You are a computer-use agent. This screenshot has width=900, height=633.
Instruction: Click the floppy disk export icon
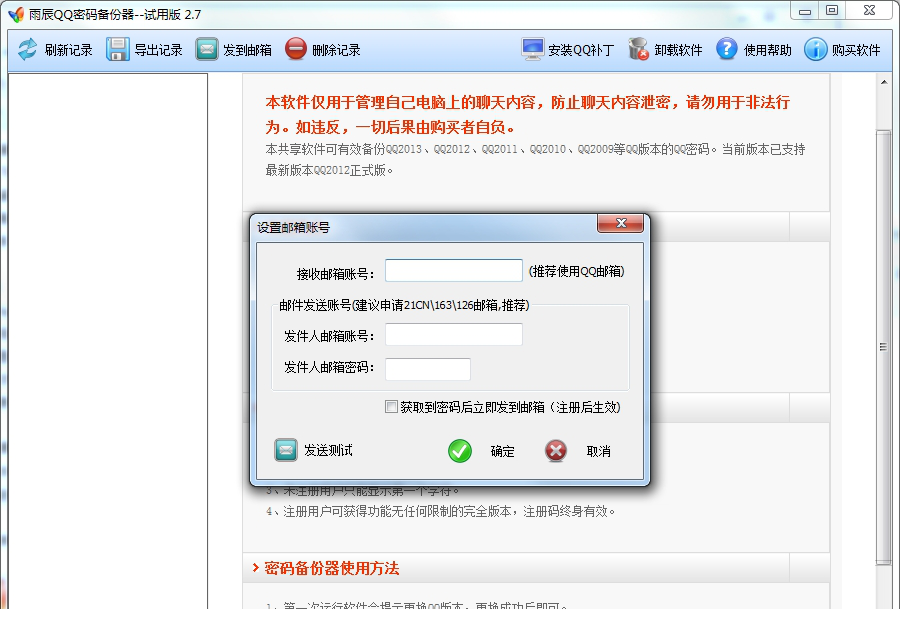[118, 49]
